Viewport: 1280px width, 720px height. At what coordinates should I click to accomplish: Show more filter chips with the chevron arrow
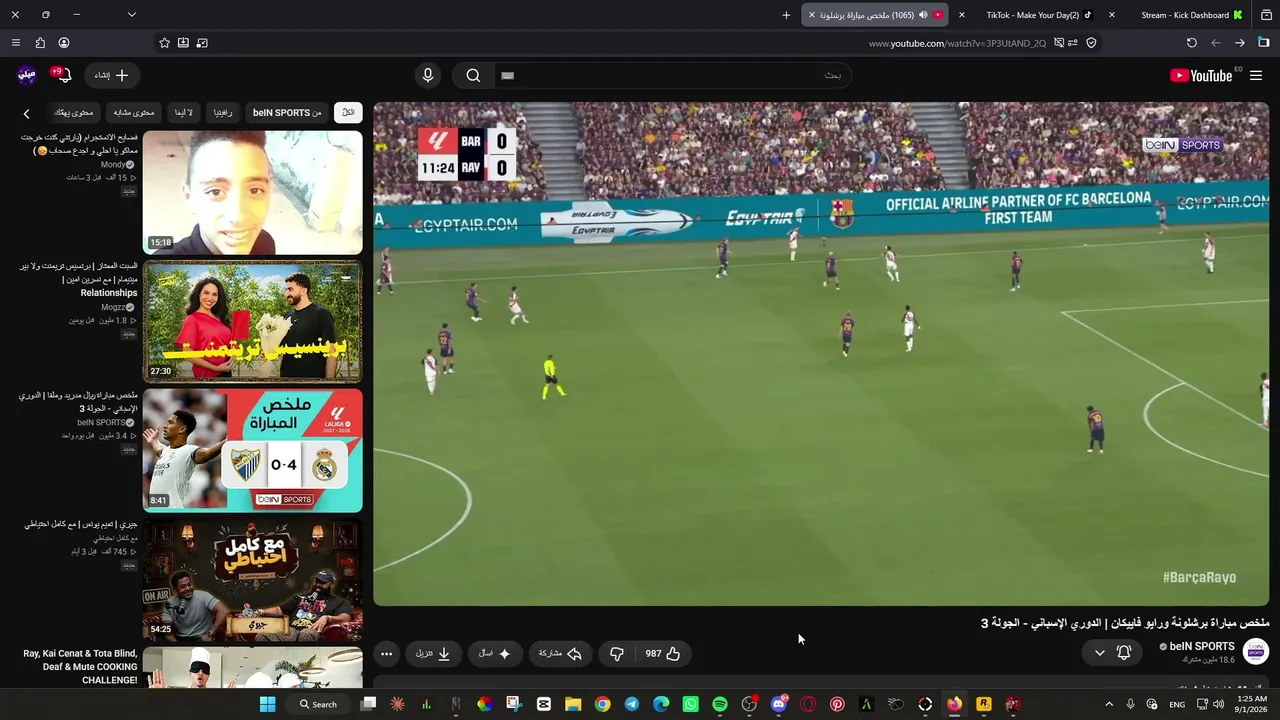(x=27, y=113)
